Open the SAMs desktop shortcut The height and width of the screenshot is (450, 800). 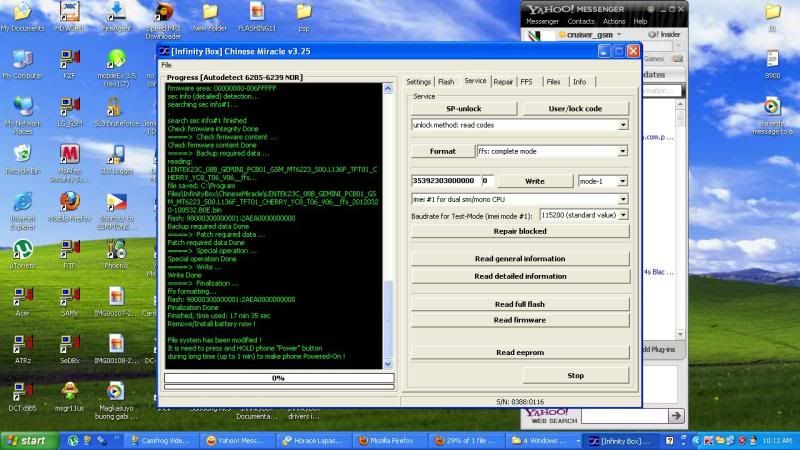tap(69, 302)
